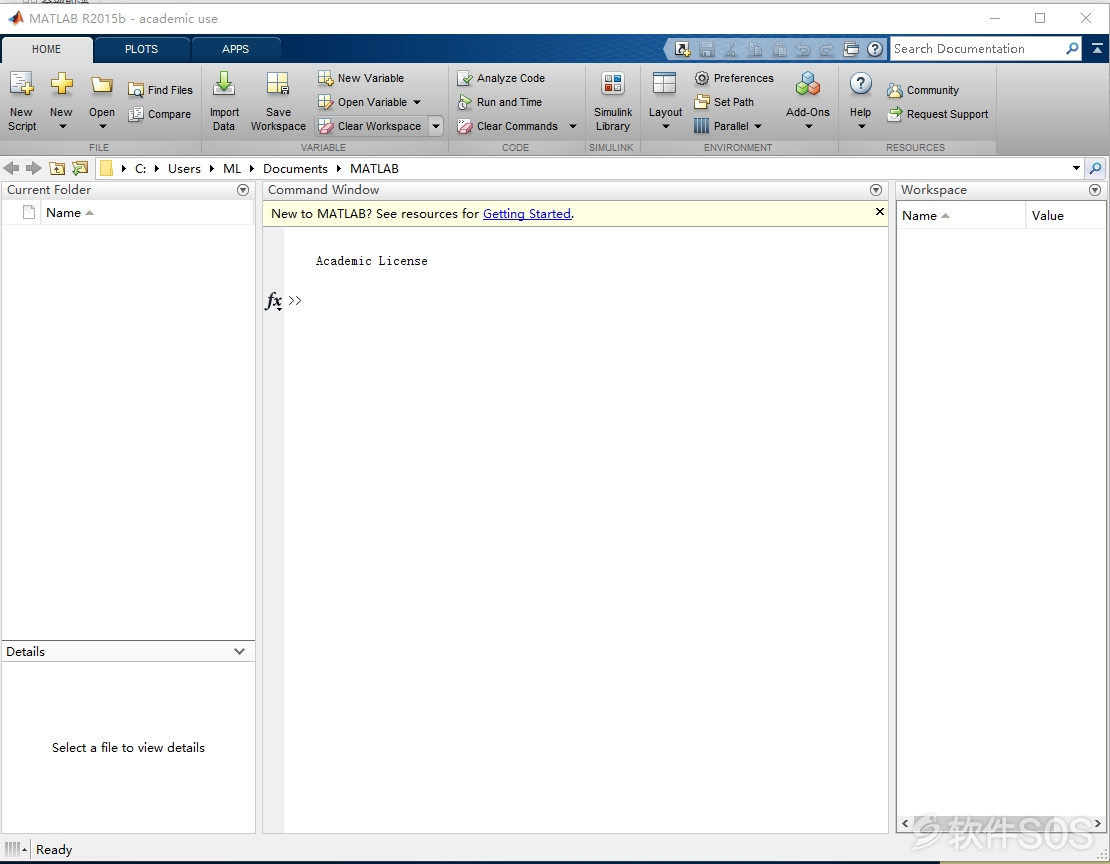Click the Browse for folder icon

pyautogui.click(x=80, y=168)
